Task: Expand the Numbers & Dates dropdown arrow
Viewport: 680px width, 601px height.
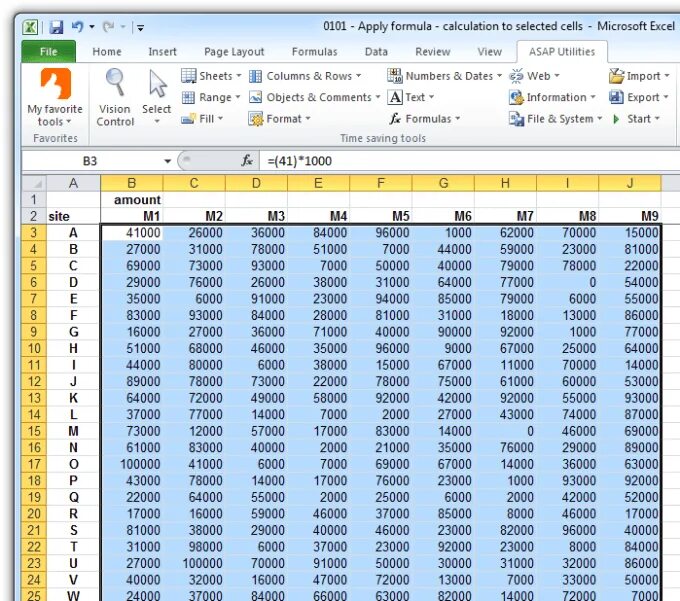Action: point(500,76)
